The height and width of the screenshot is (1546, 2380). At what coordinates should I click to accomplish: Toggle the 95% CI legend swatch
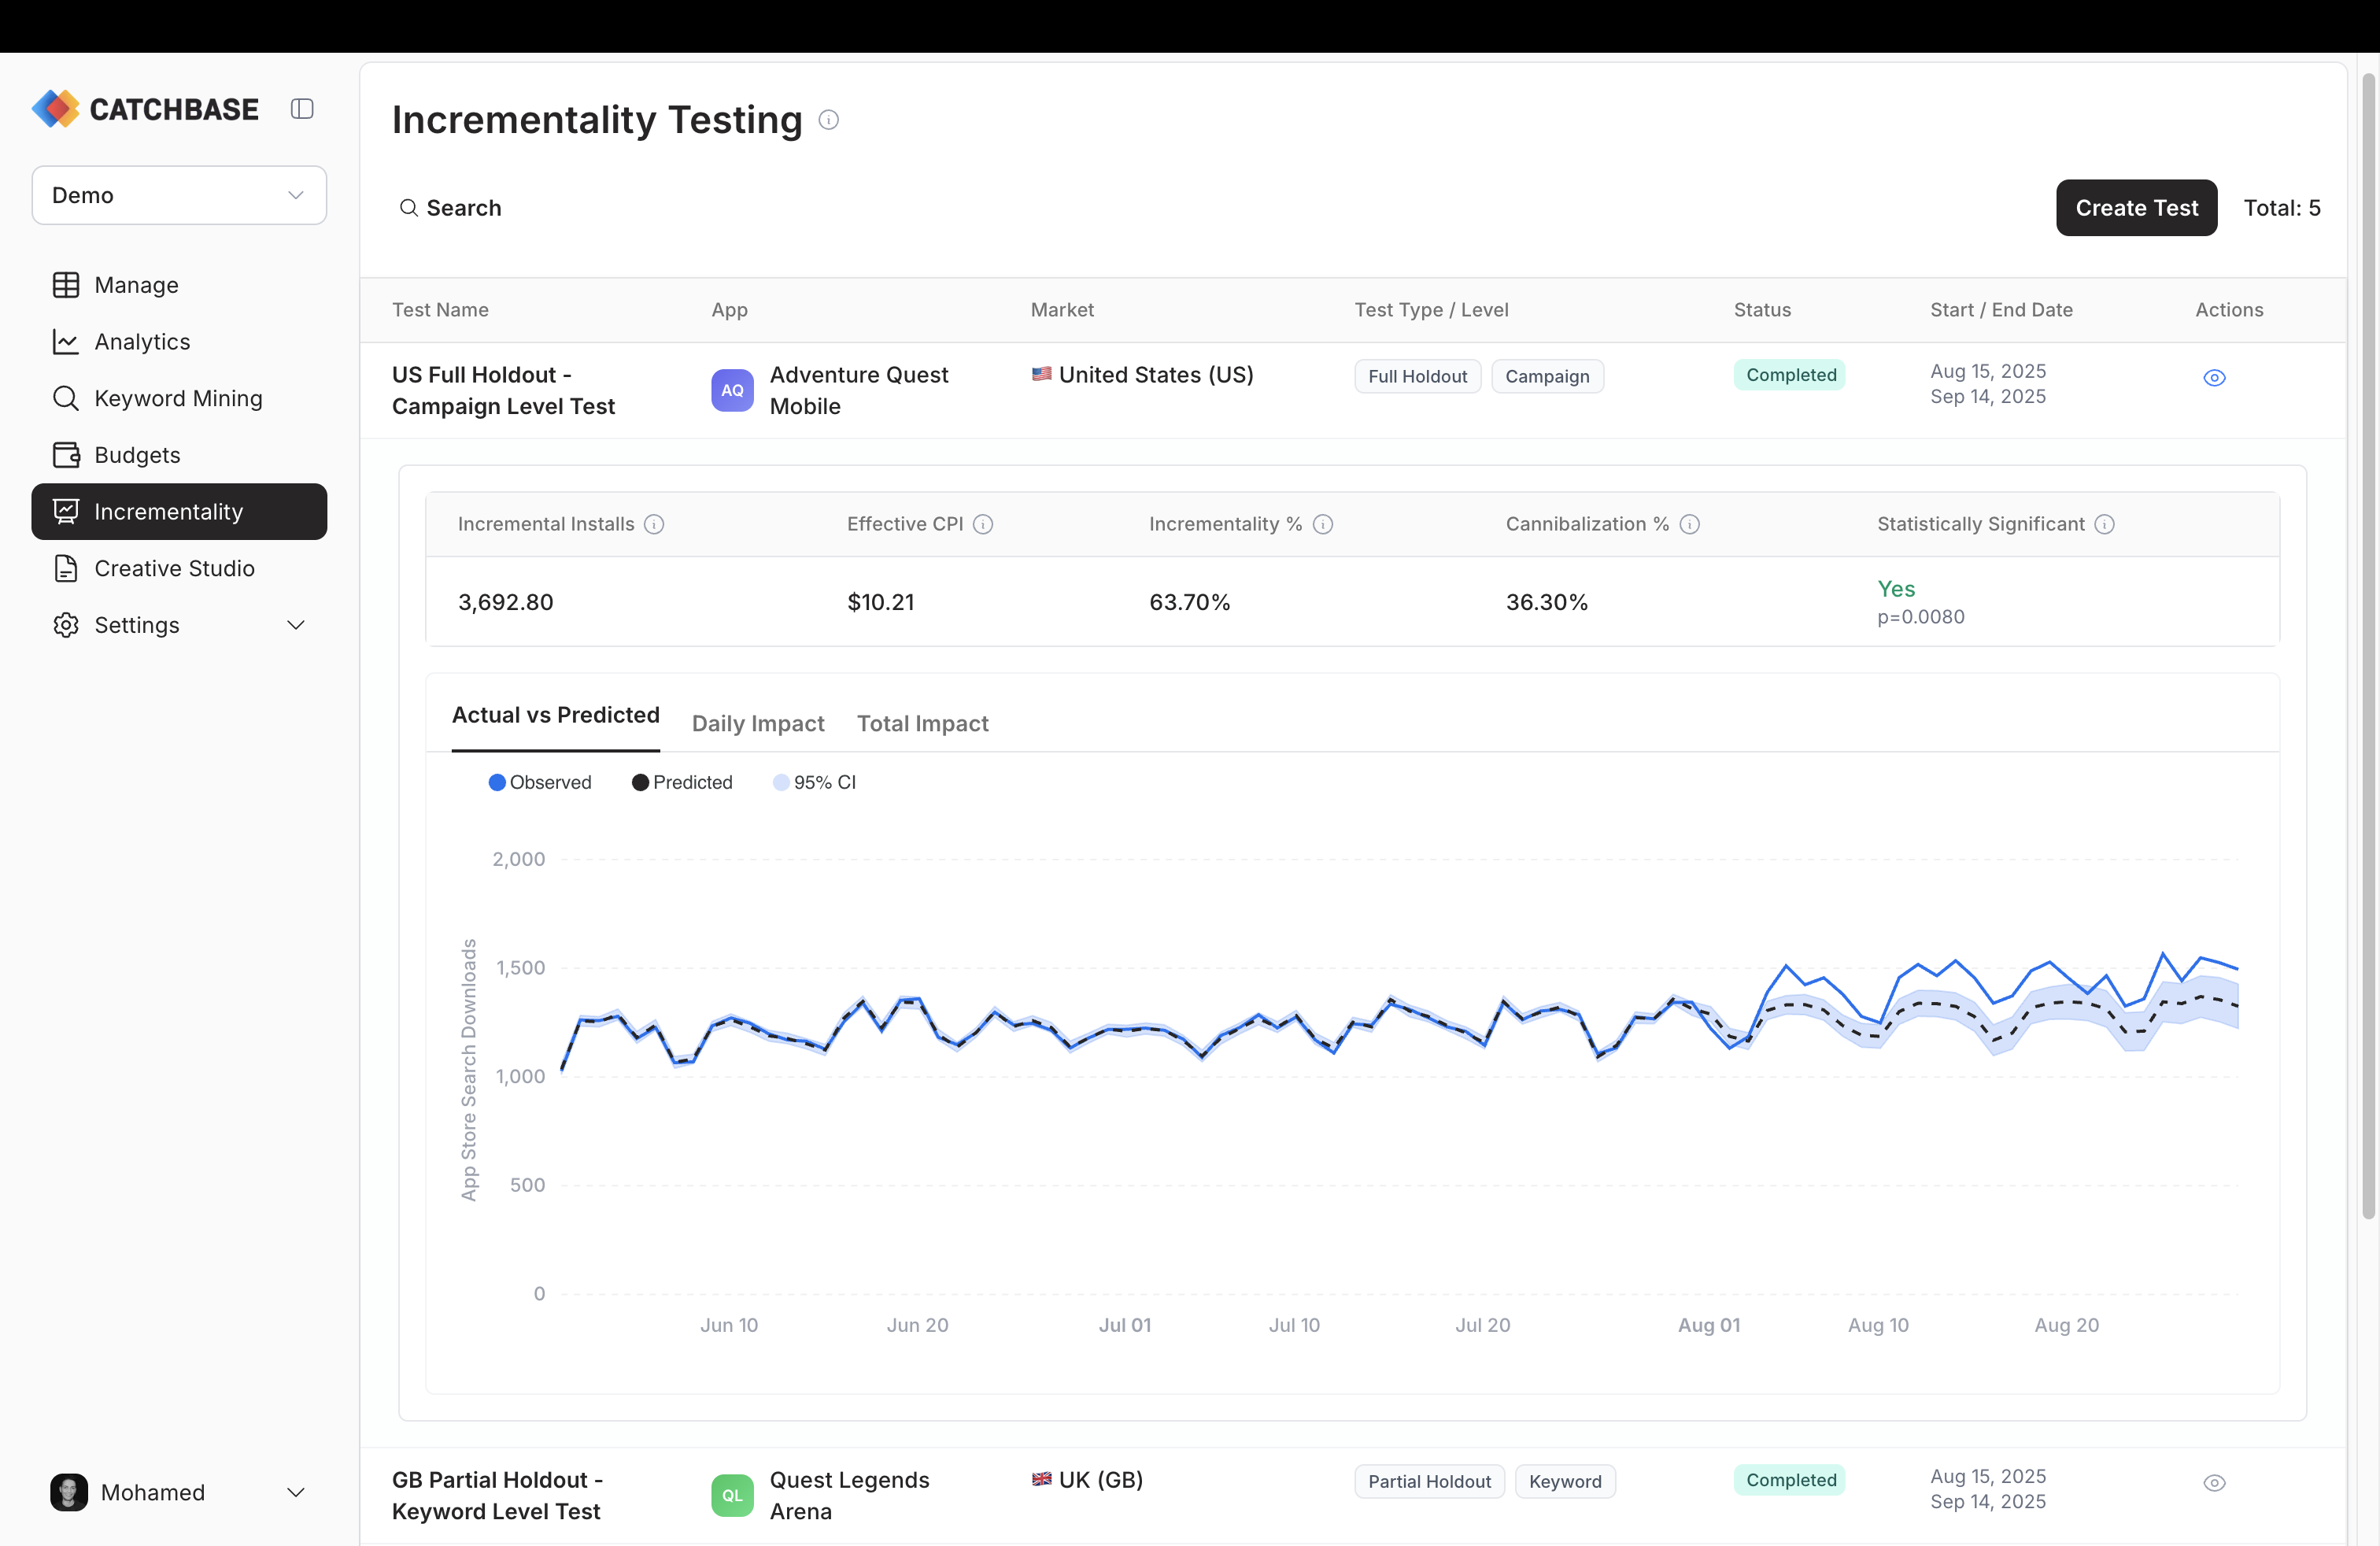point(781,782)
